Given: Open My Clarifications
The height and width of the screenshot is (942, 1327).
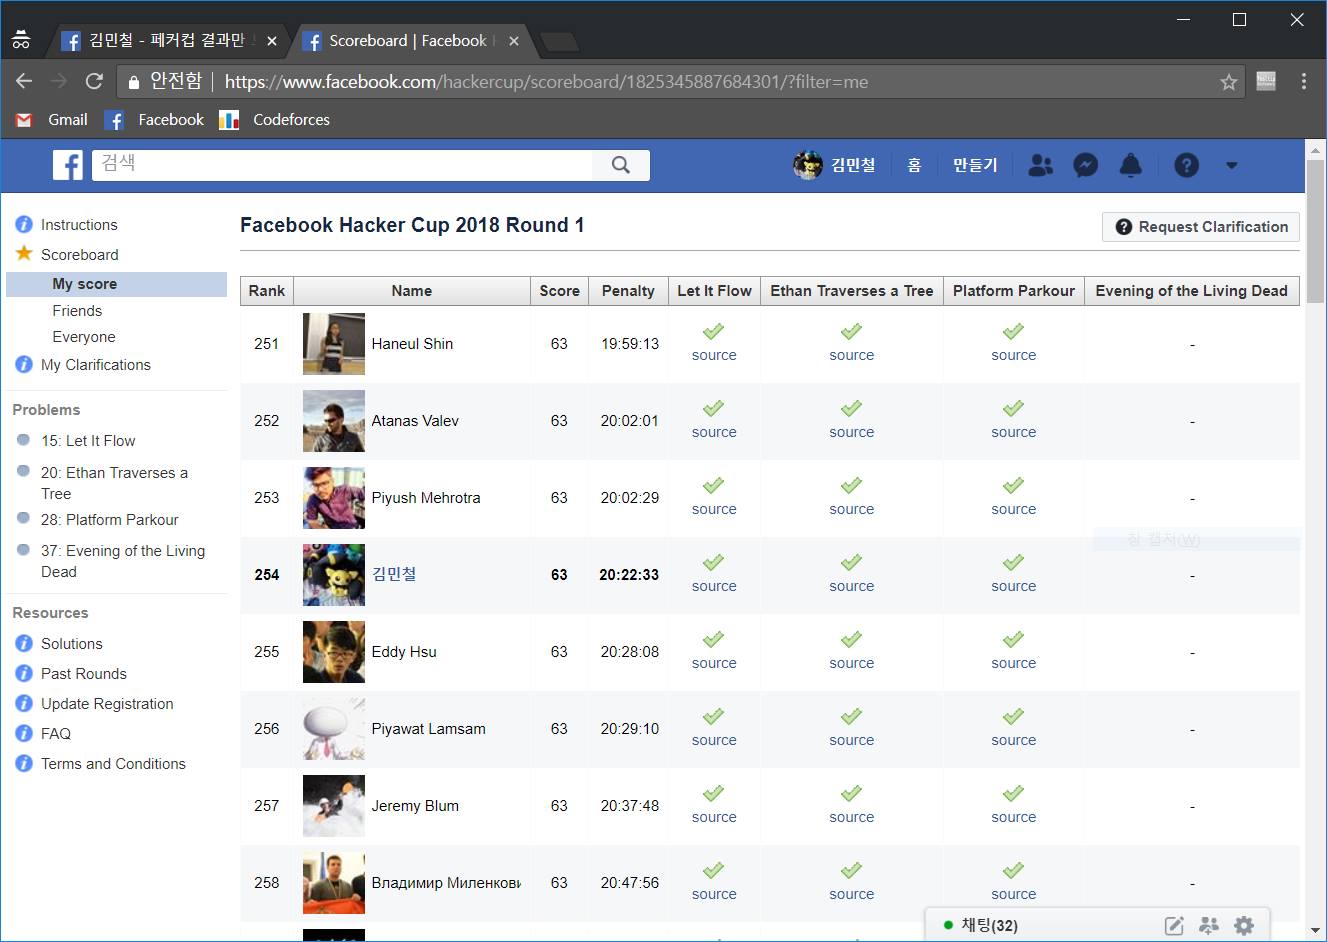Looking at the screenshot, I should [95, 365].
